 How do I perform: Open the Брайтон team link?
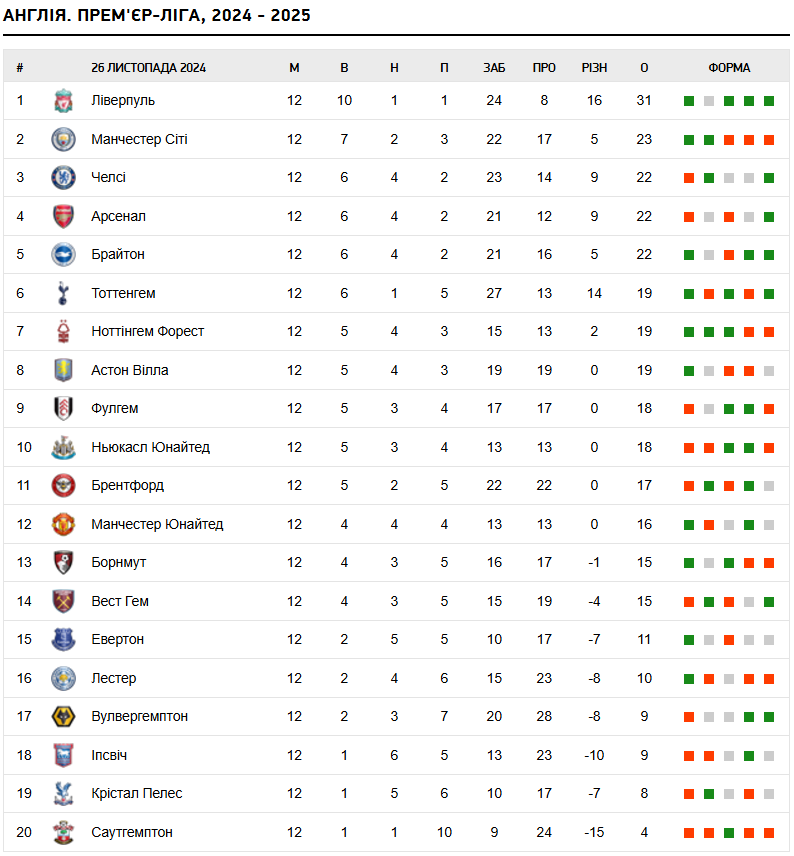tap(118, 254)
